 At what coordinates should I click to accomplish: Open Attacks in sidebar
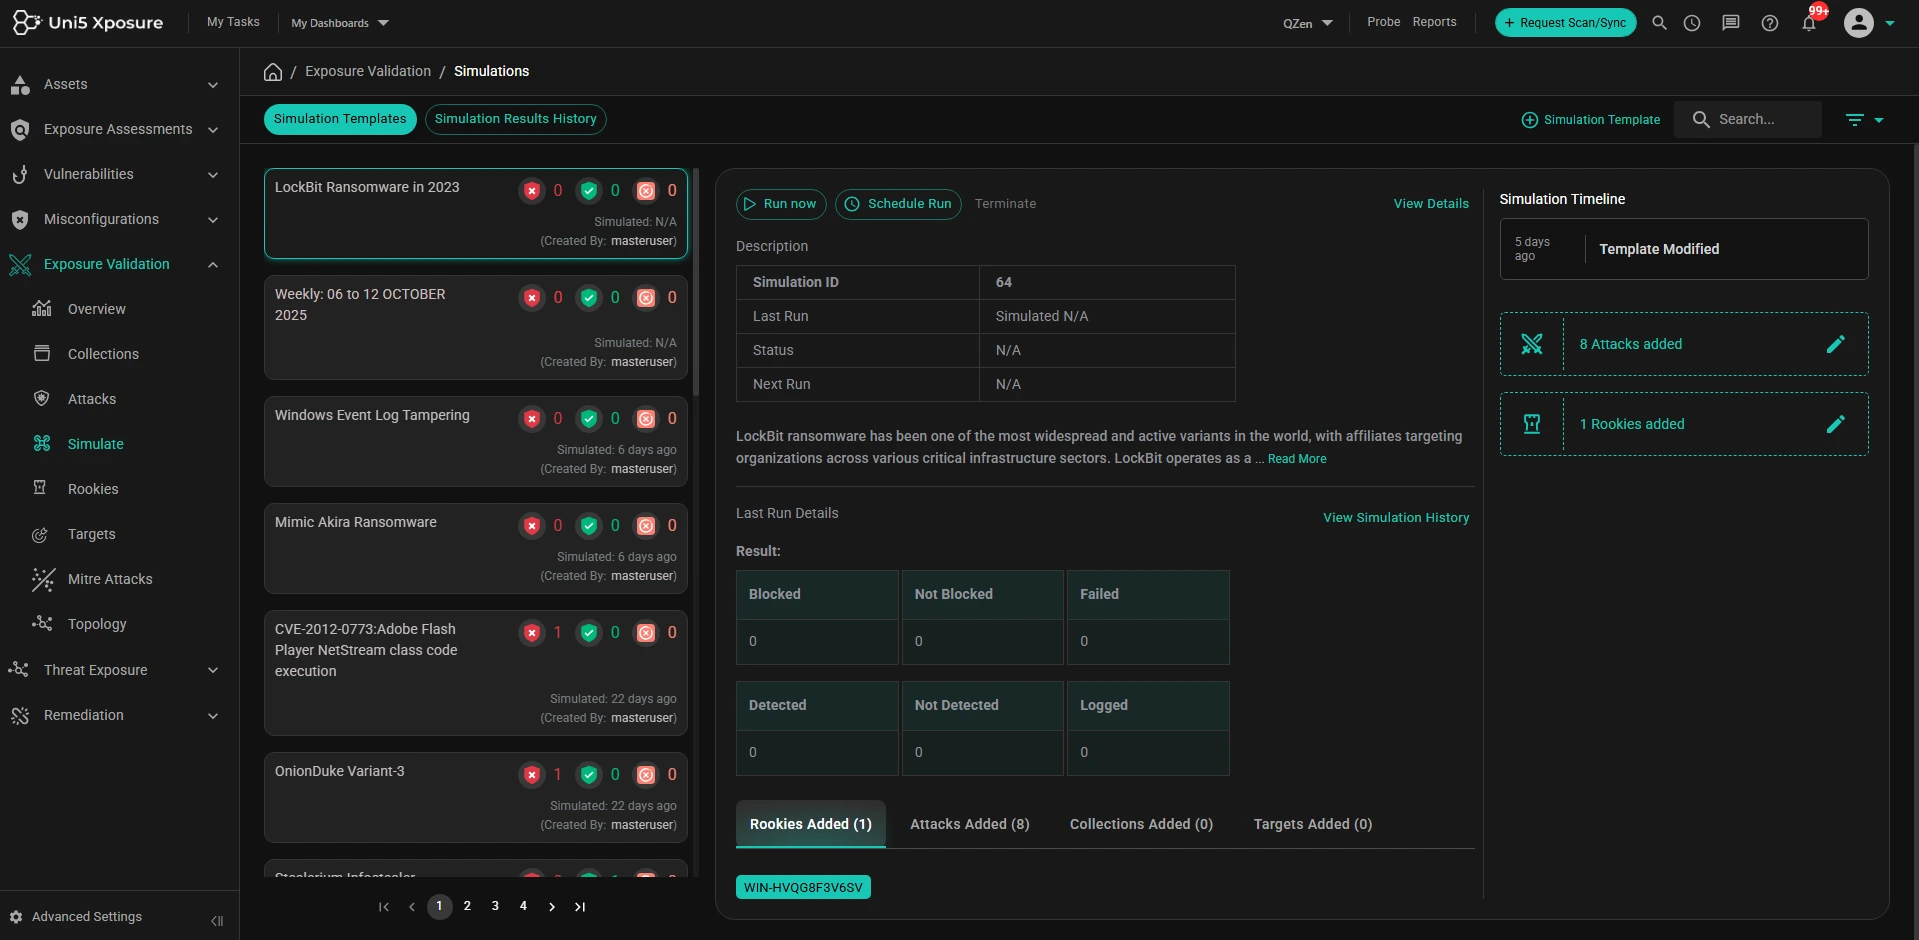(x=92, y=399)
